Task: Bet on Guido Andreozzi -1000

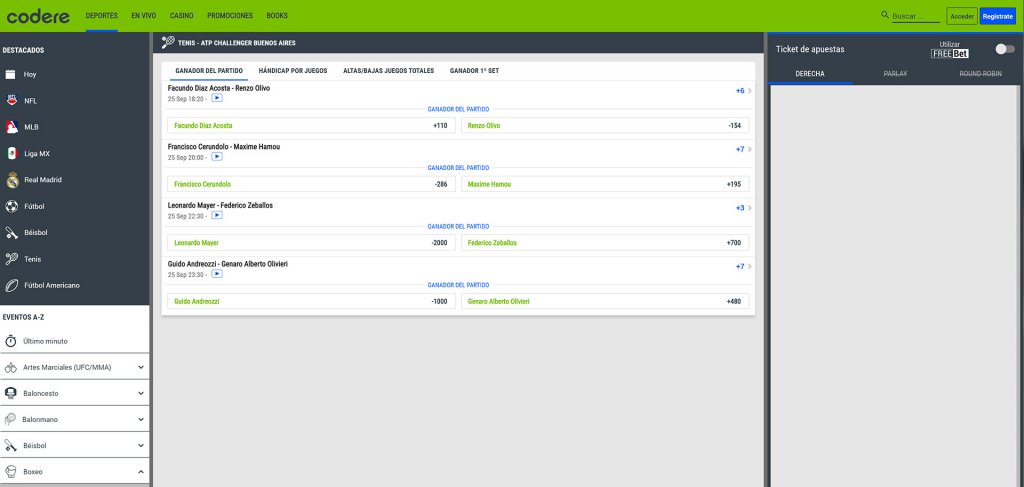Action: (x=312, y=302)
